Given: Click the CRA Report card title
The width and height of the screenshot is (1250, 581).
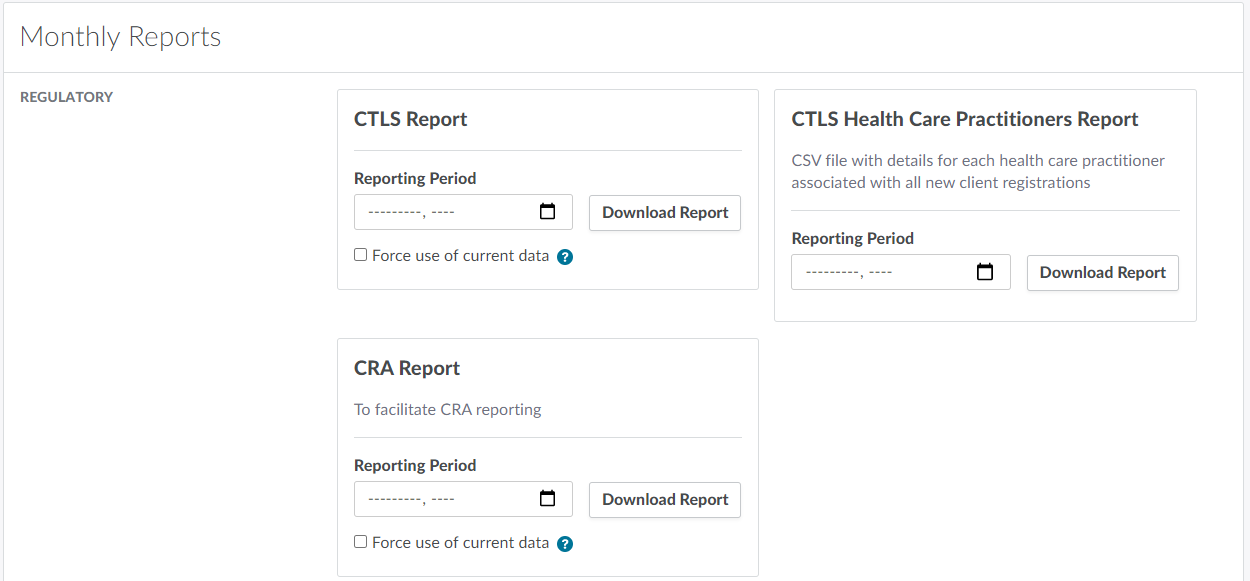Looking at the screenshot, I should point(407,368).
